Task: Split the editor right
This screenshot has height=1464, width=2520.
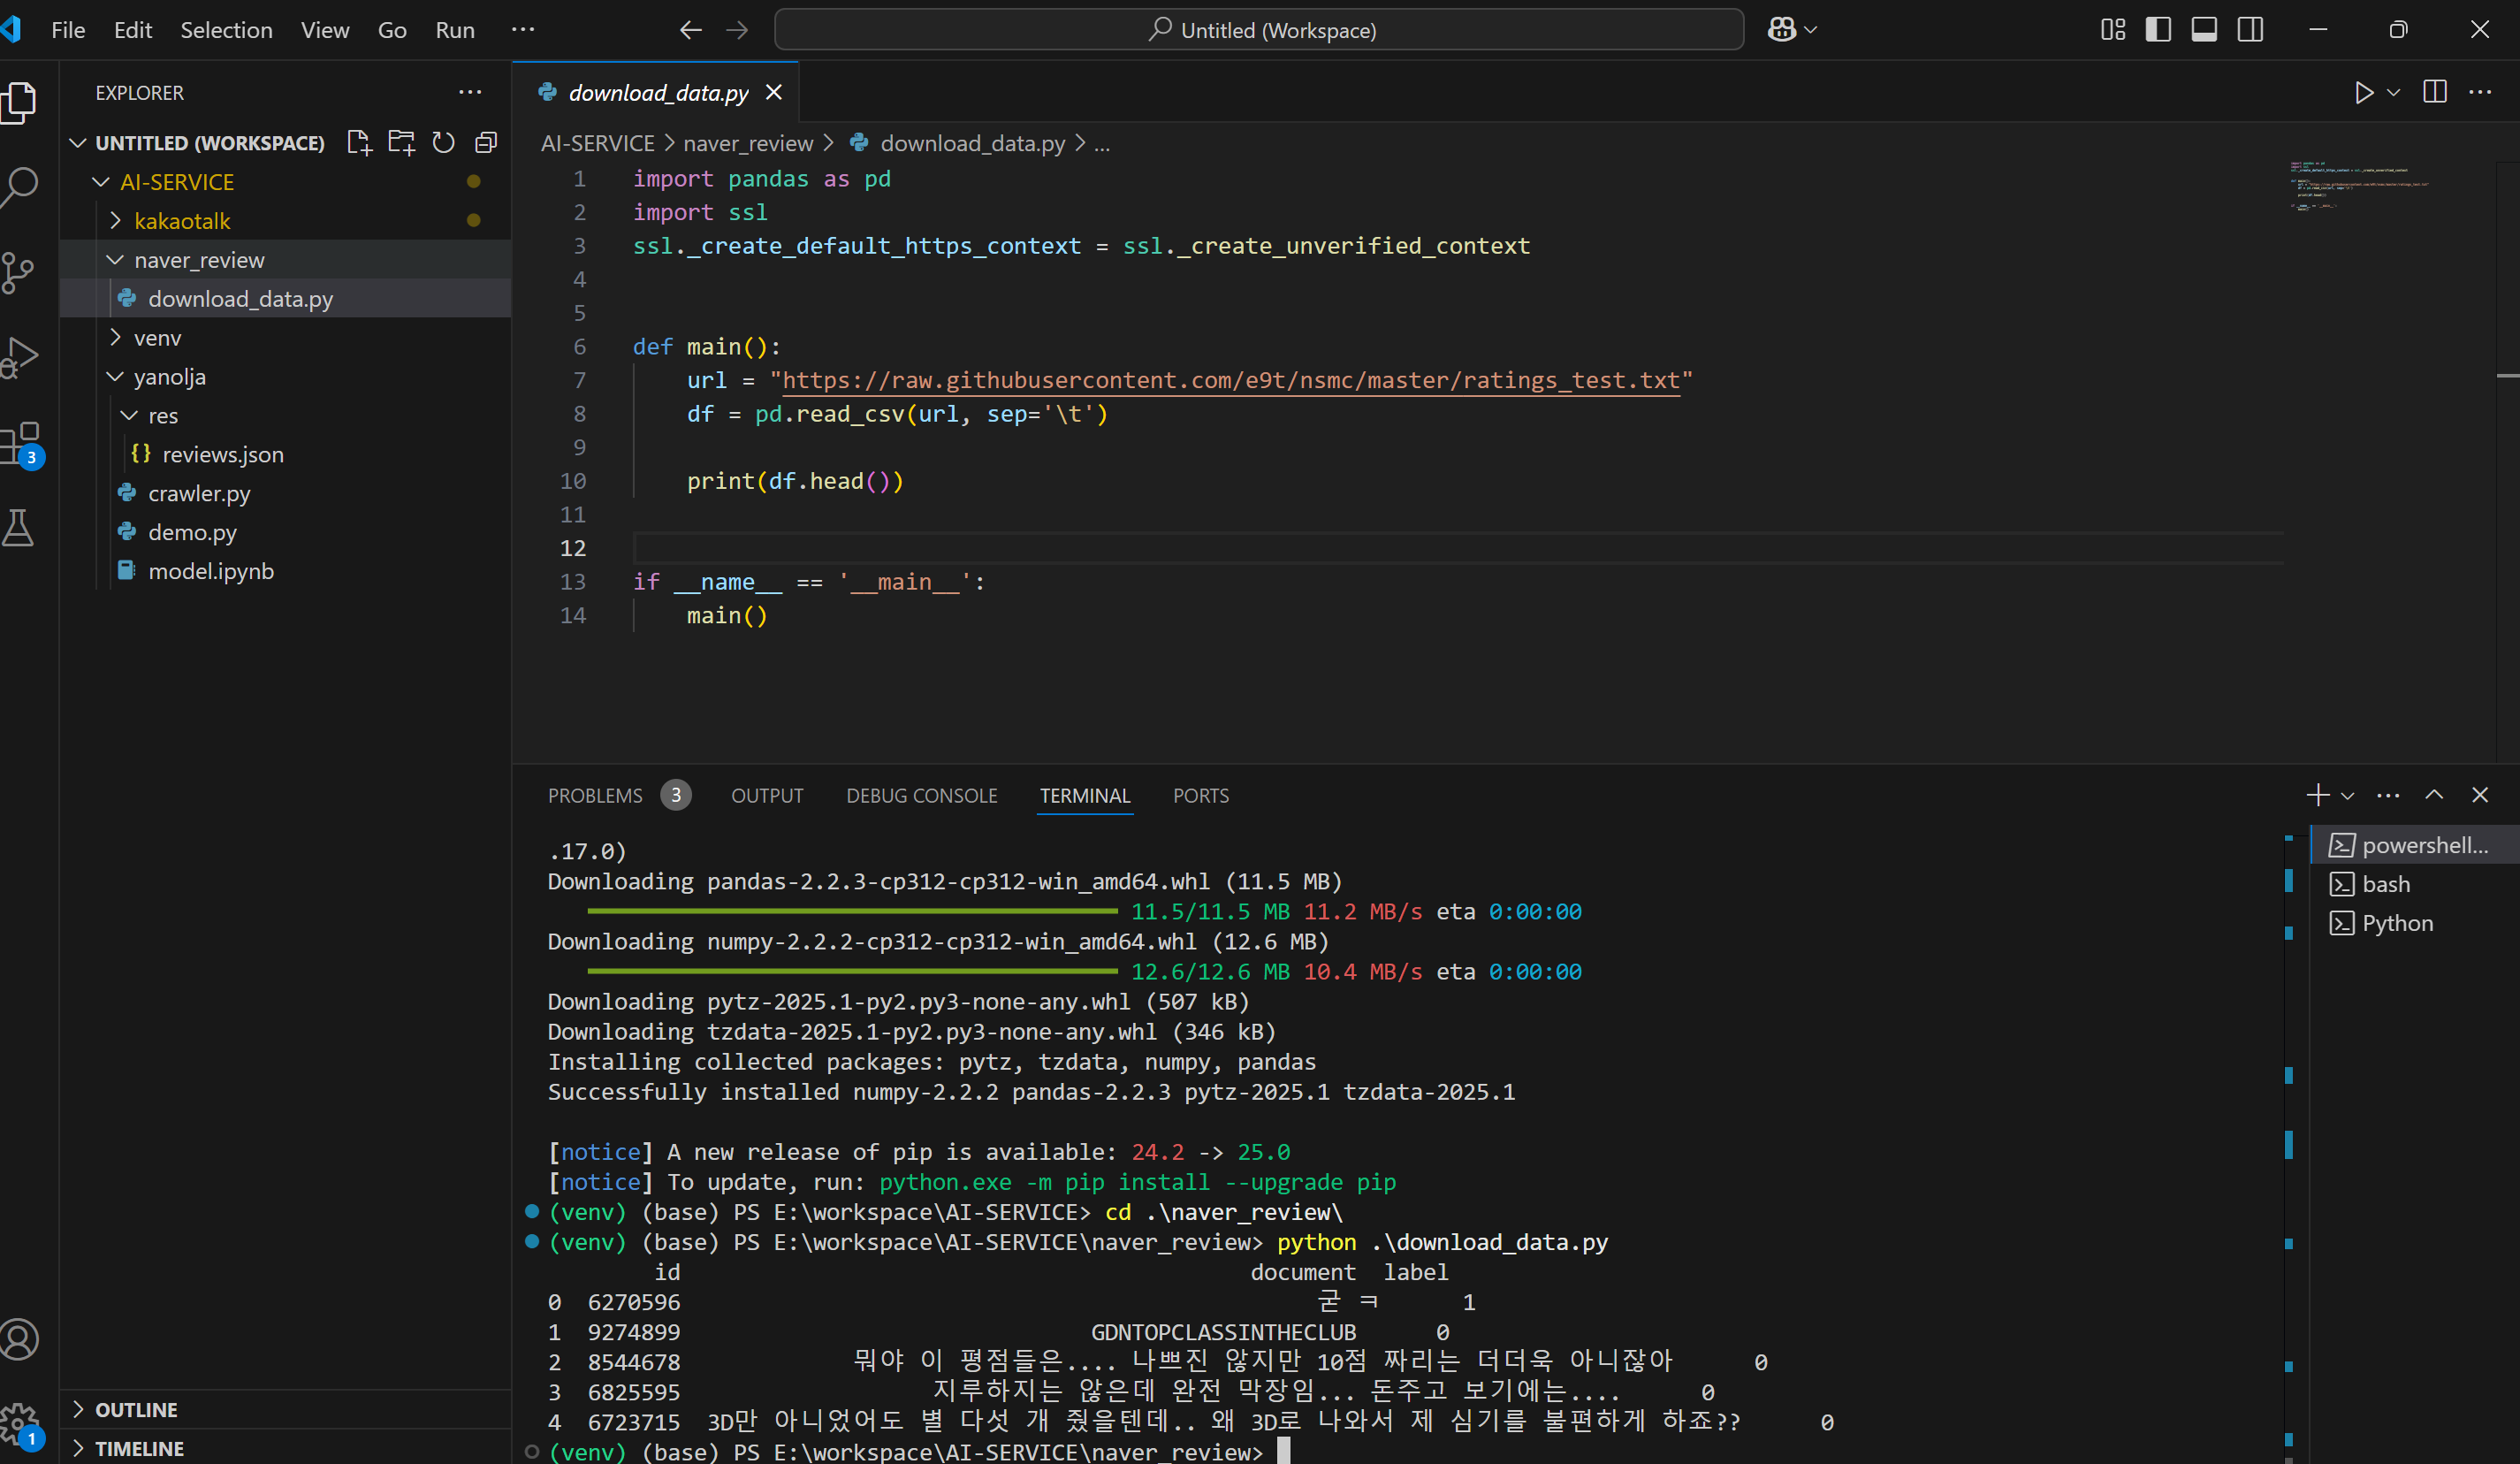Action: click(x=2435, y=92)
